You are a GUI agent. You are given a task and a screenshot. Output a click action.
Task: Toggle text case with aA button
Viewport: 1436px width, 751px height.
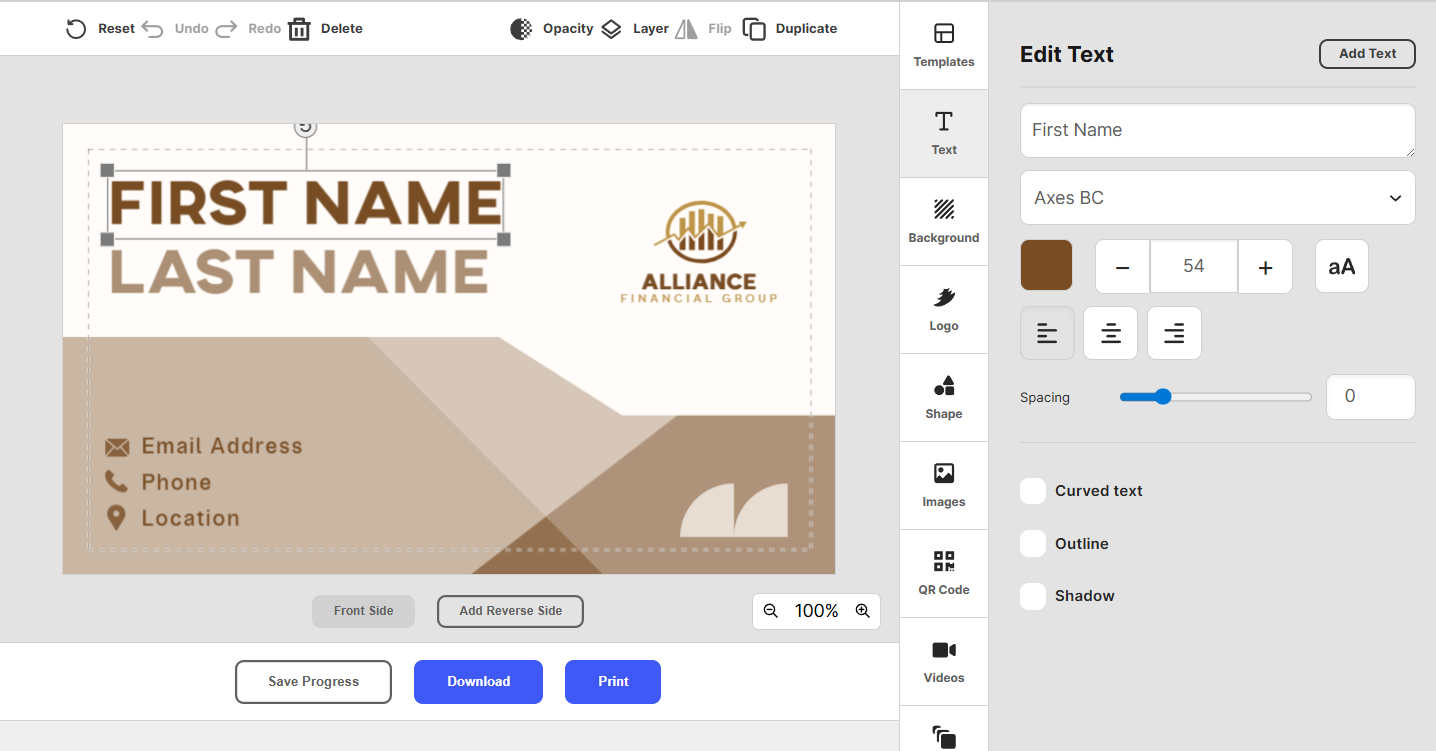coord(1341,267)
